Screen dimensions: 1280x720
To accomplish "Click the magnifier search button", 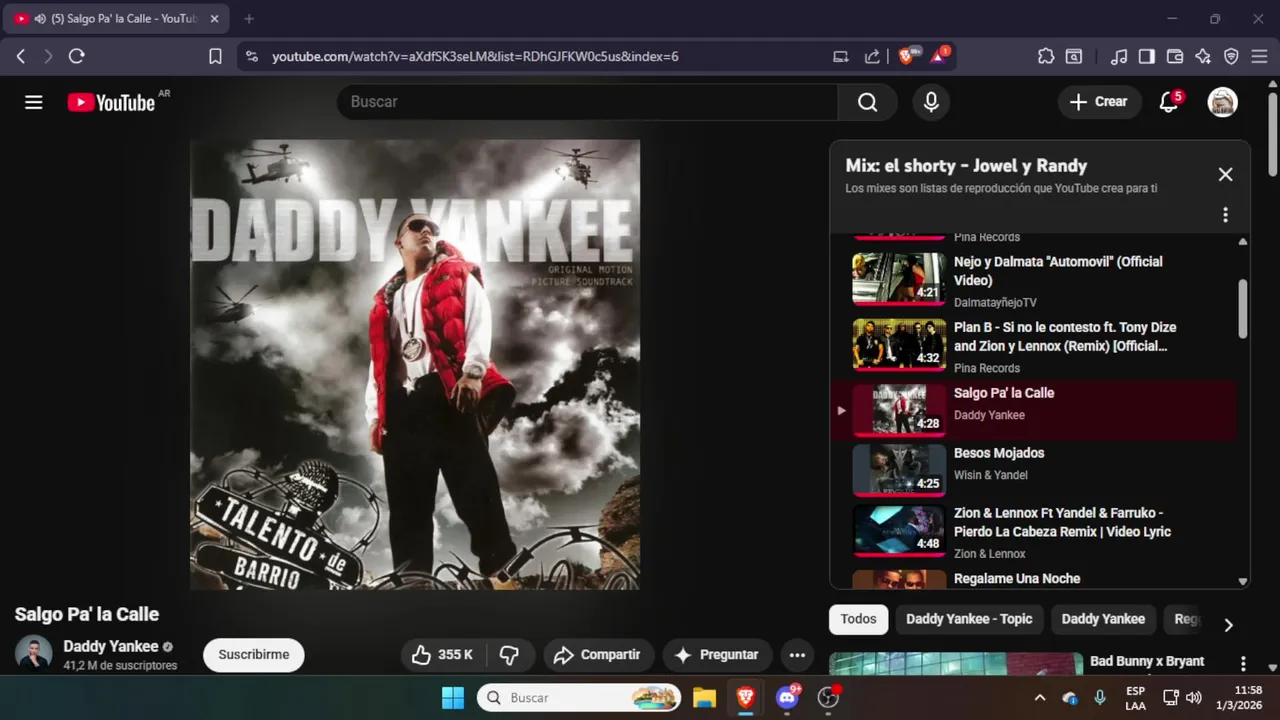I will (x=867, y=102).
